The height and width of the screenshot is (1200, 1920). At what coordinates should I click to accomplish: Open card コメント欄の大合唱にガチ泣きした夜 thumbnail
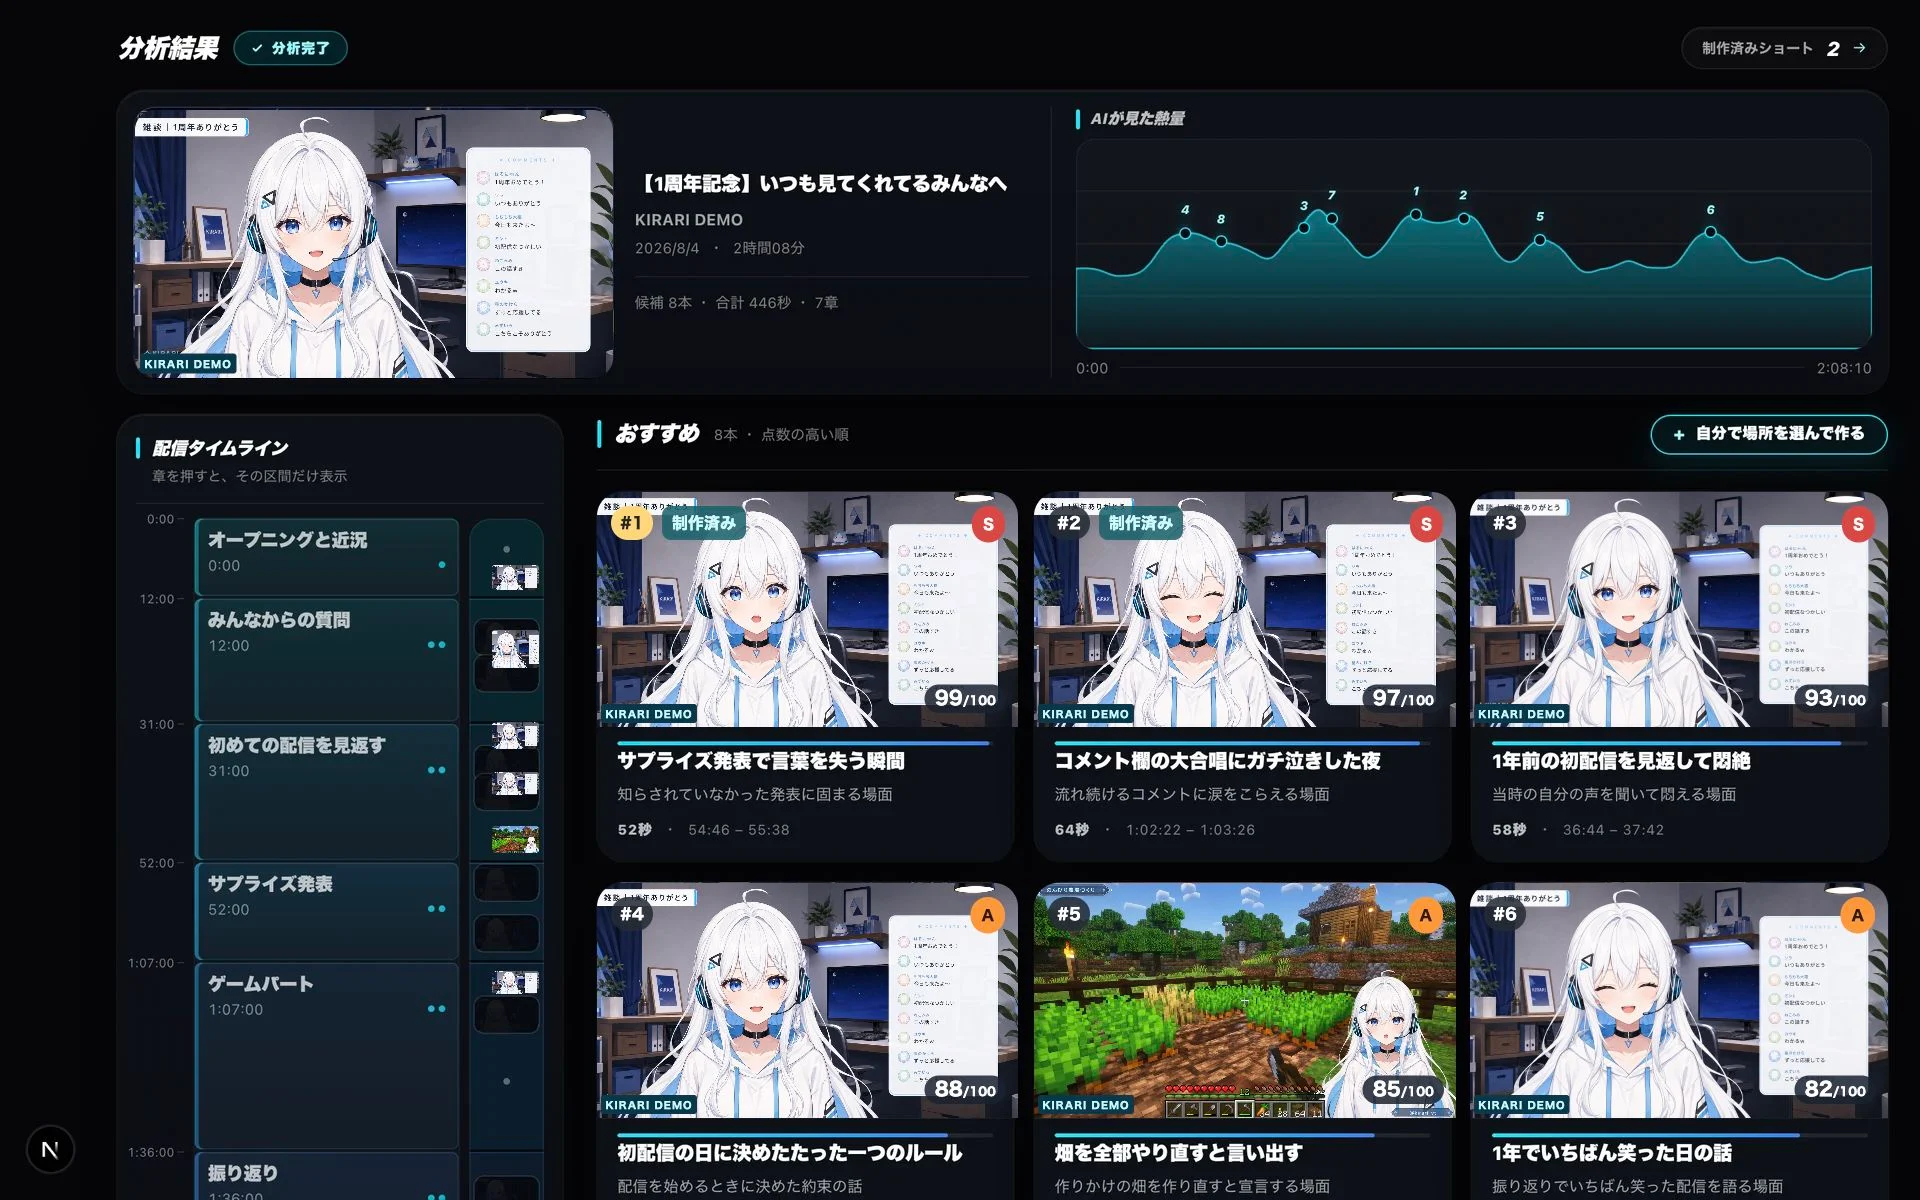[1244, 609]
